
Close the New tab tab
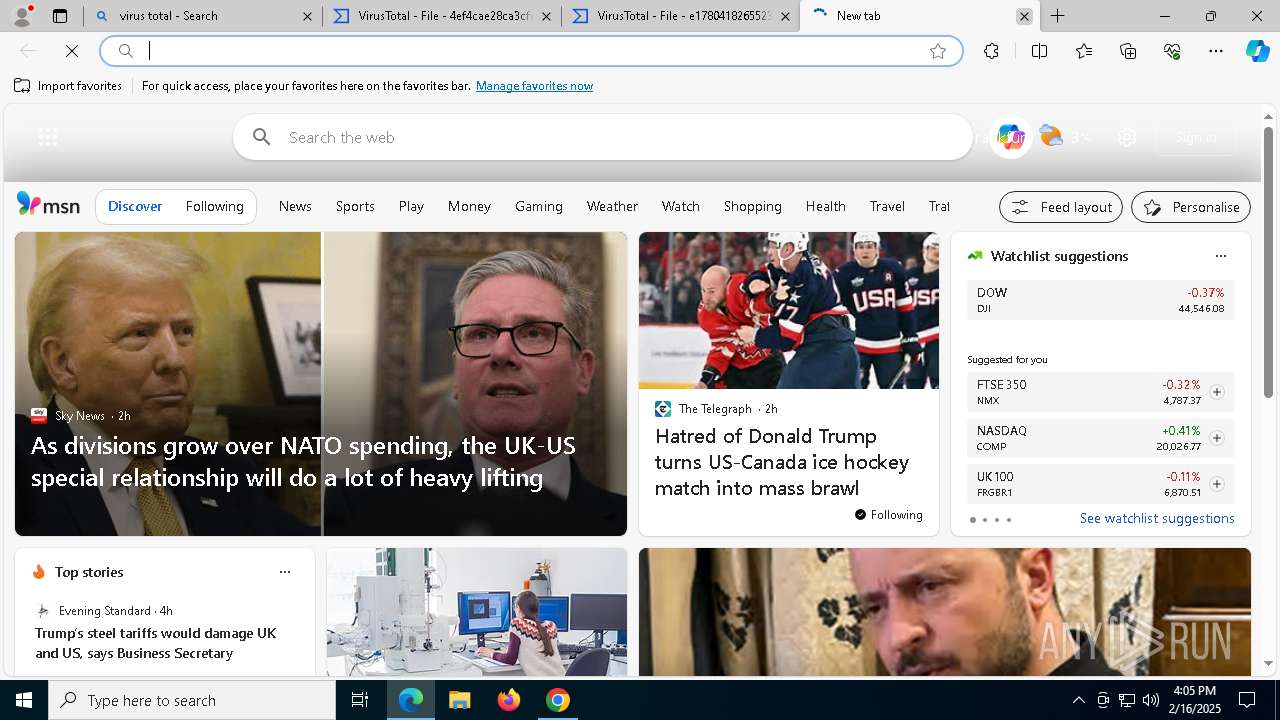point(1024,16)
